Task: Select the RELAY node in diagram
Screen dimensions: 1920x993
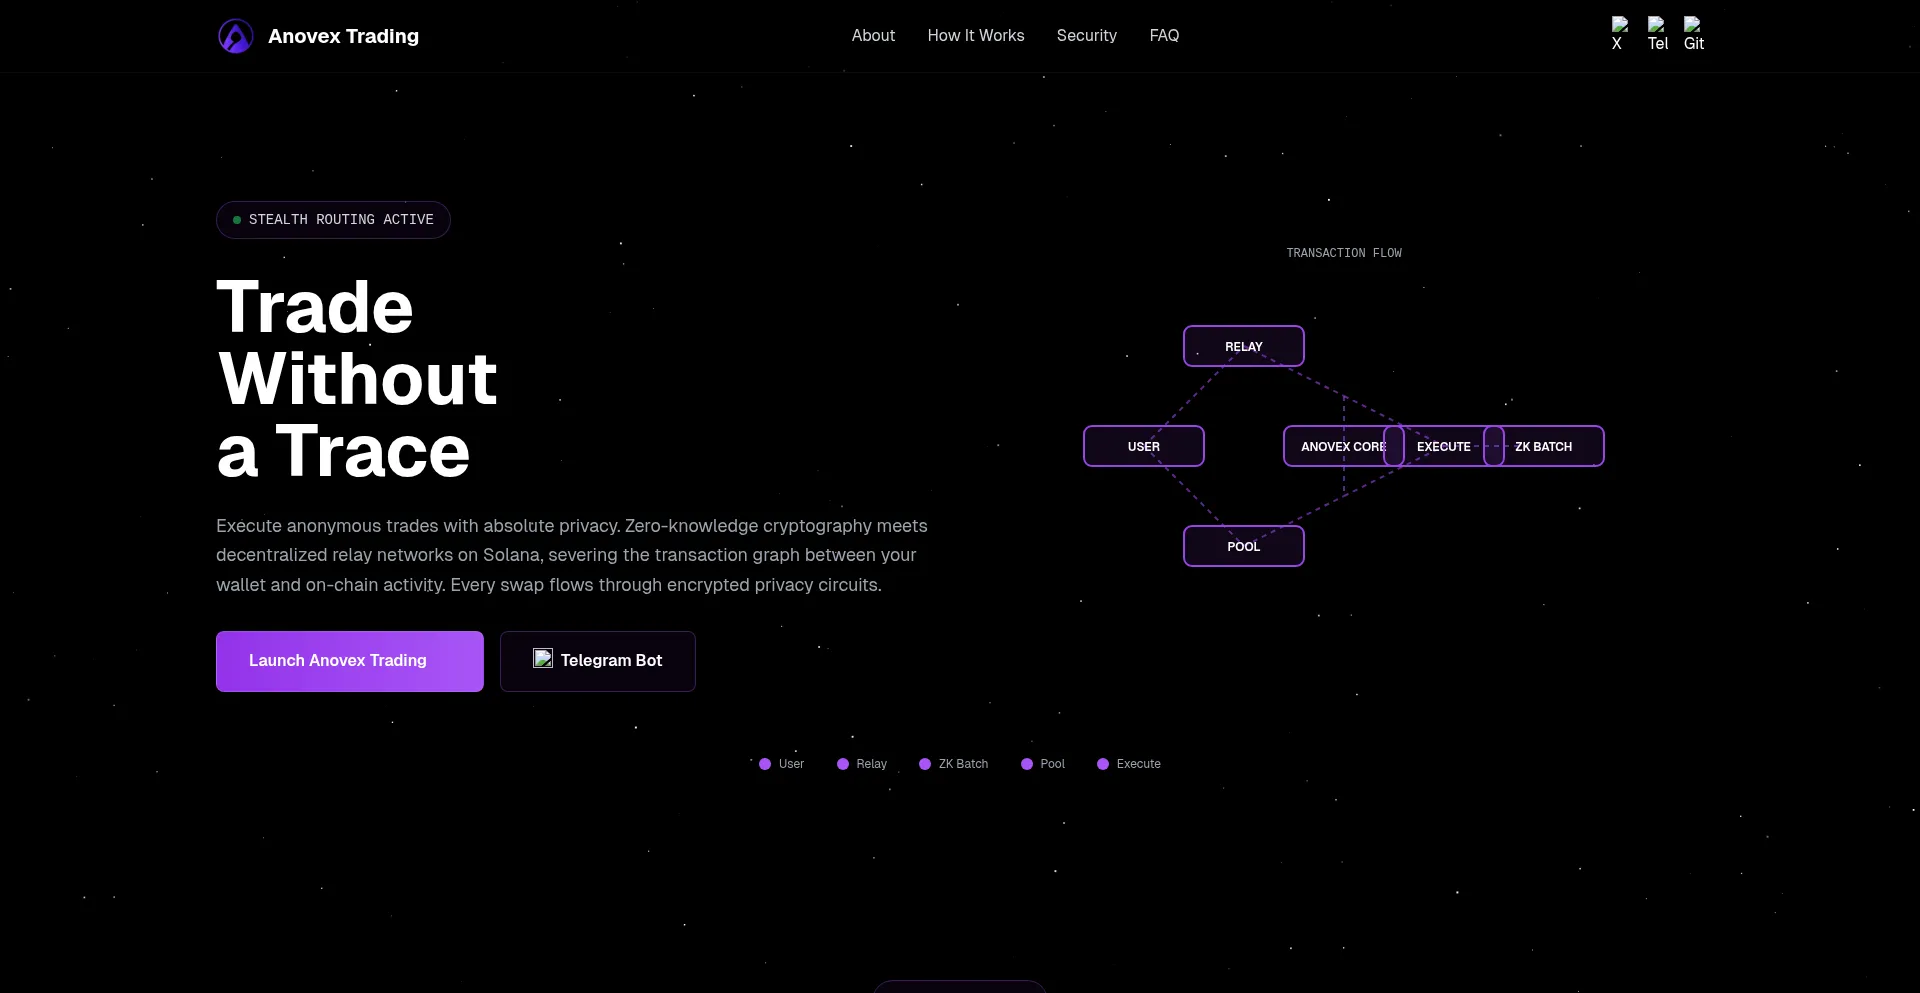Action: [1243, 346]
